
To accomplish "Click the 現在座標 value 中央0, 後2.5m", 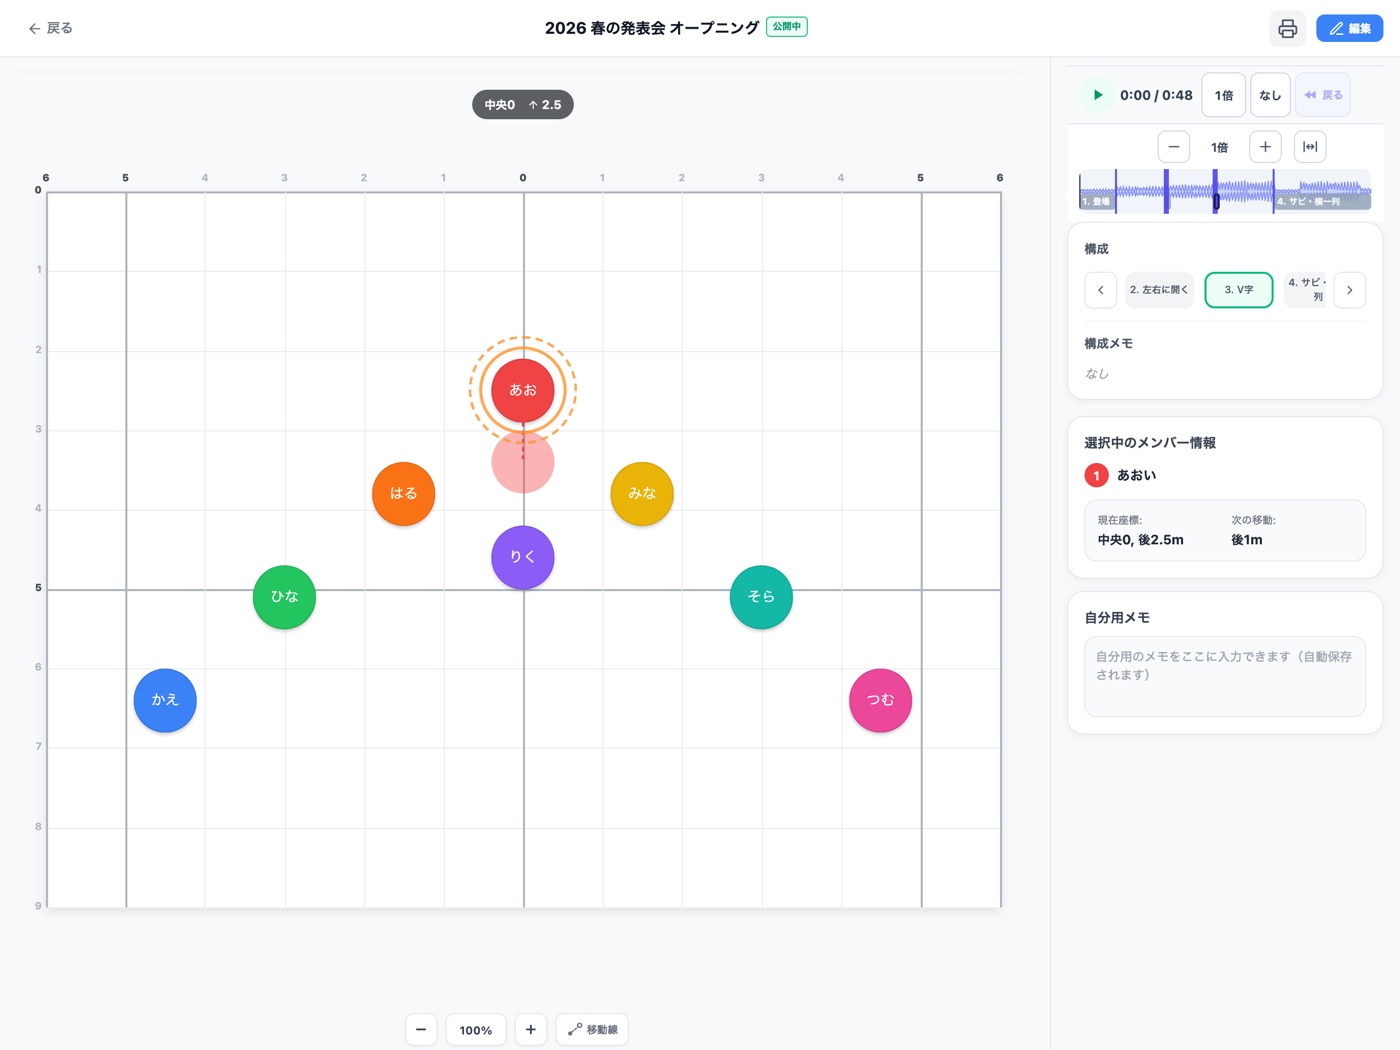I will click(x=1140, y=540).
